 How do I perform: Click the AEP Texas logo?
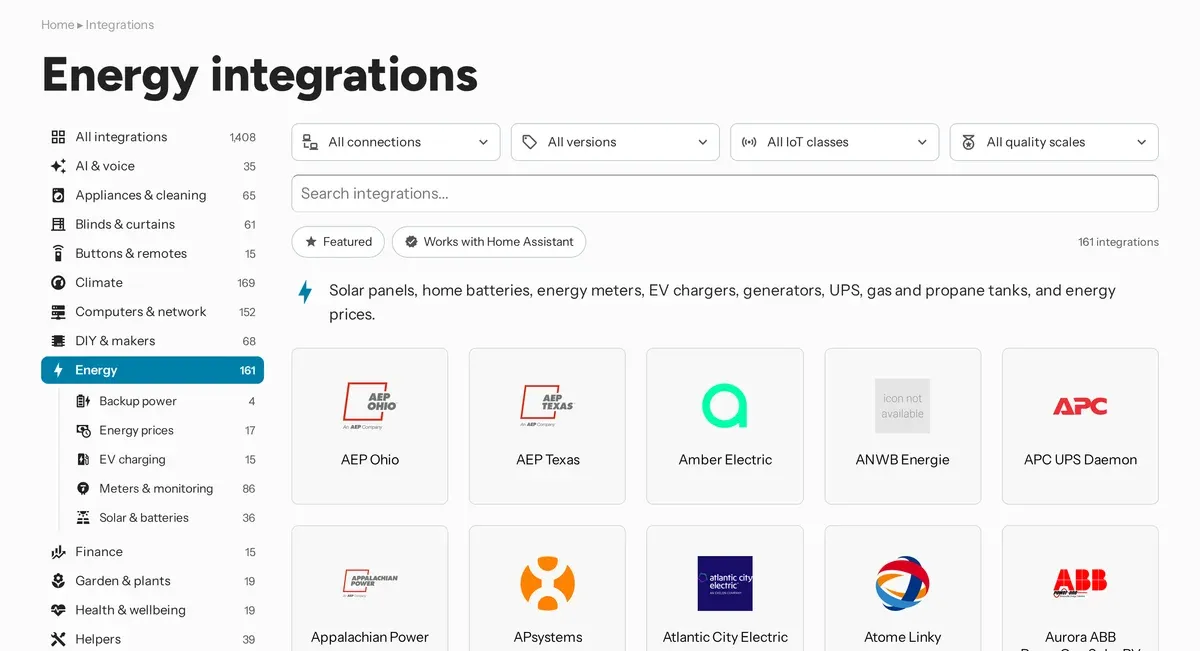548,405
